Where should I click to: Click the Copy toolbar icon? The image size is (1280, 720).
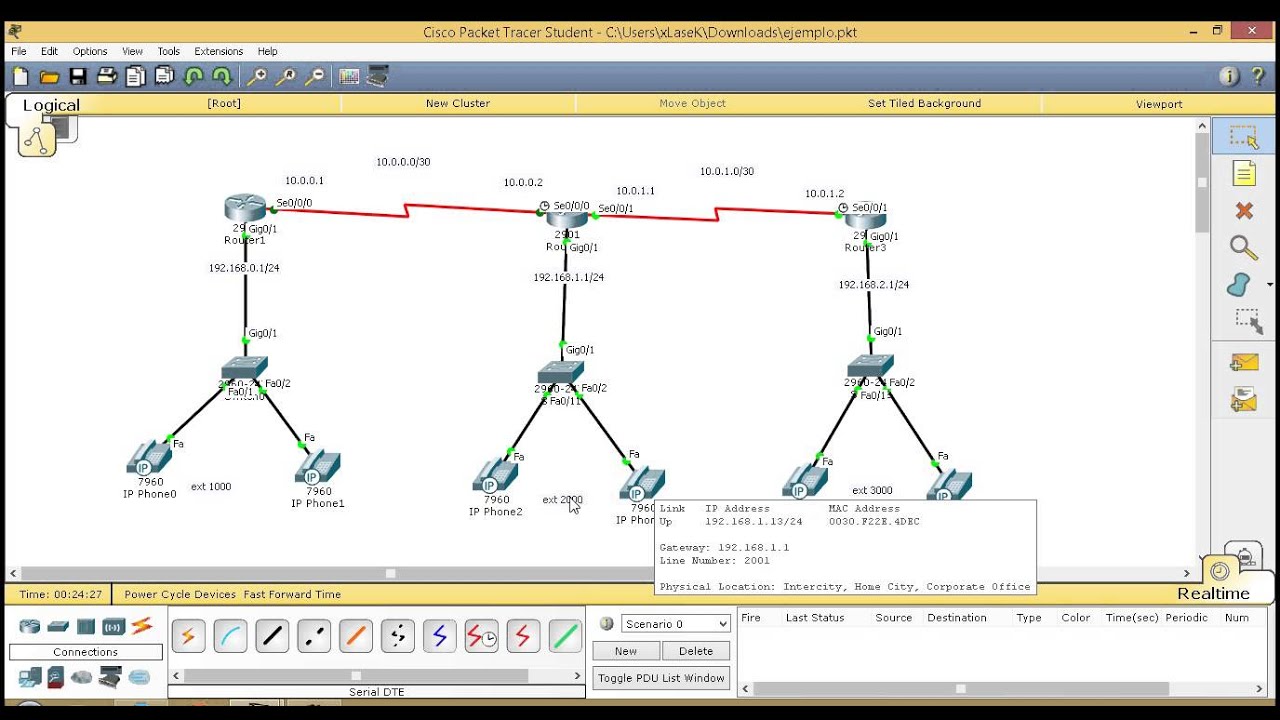coord(136,77)
